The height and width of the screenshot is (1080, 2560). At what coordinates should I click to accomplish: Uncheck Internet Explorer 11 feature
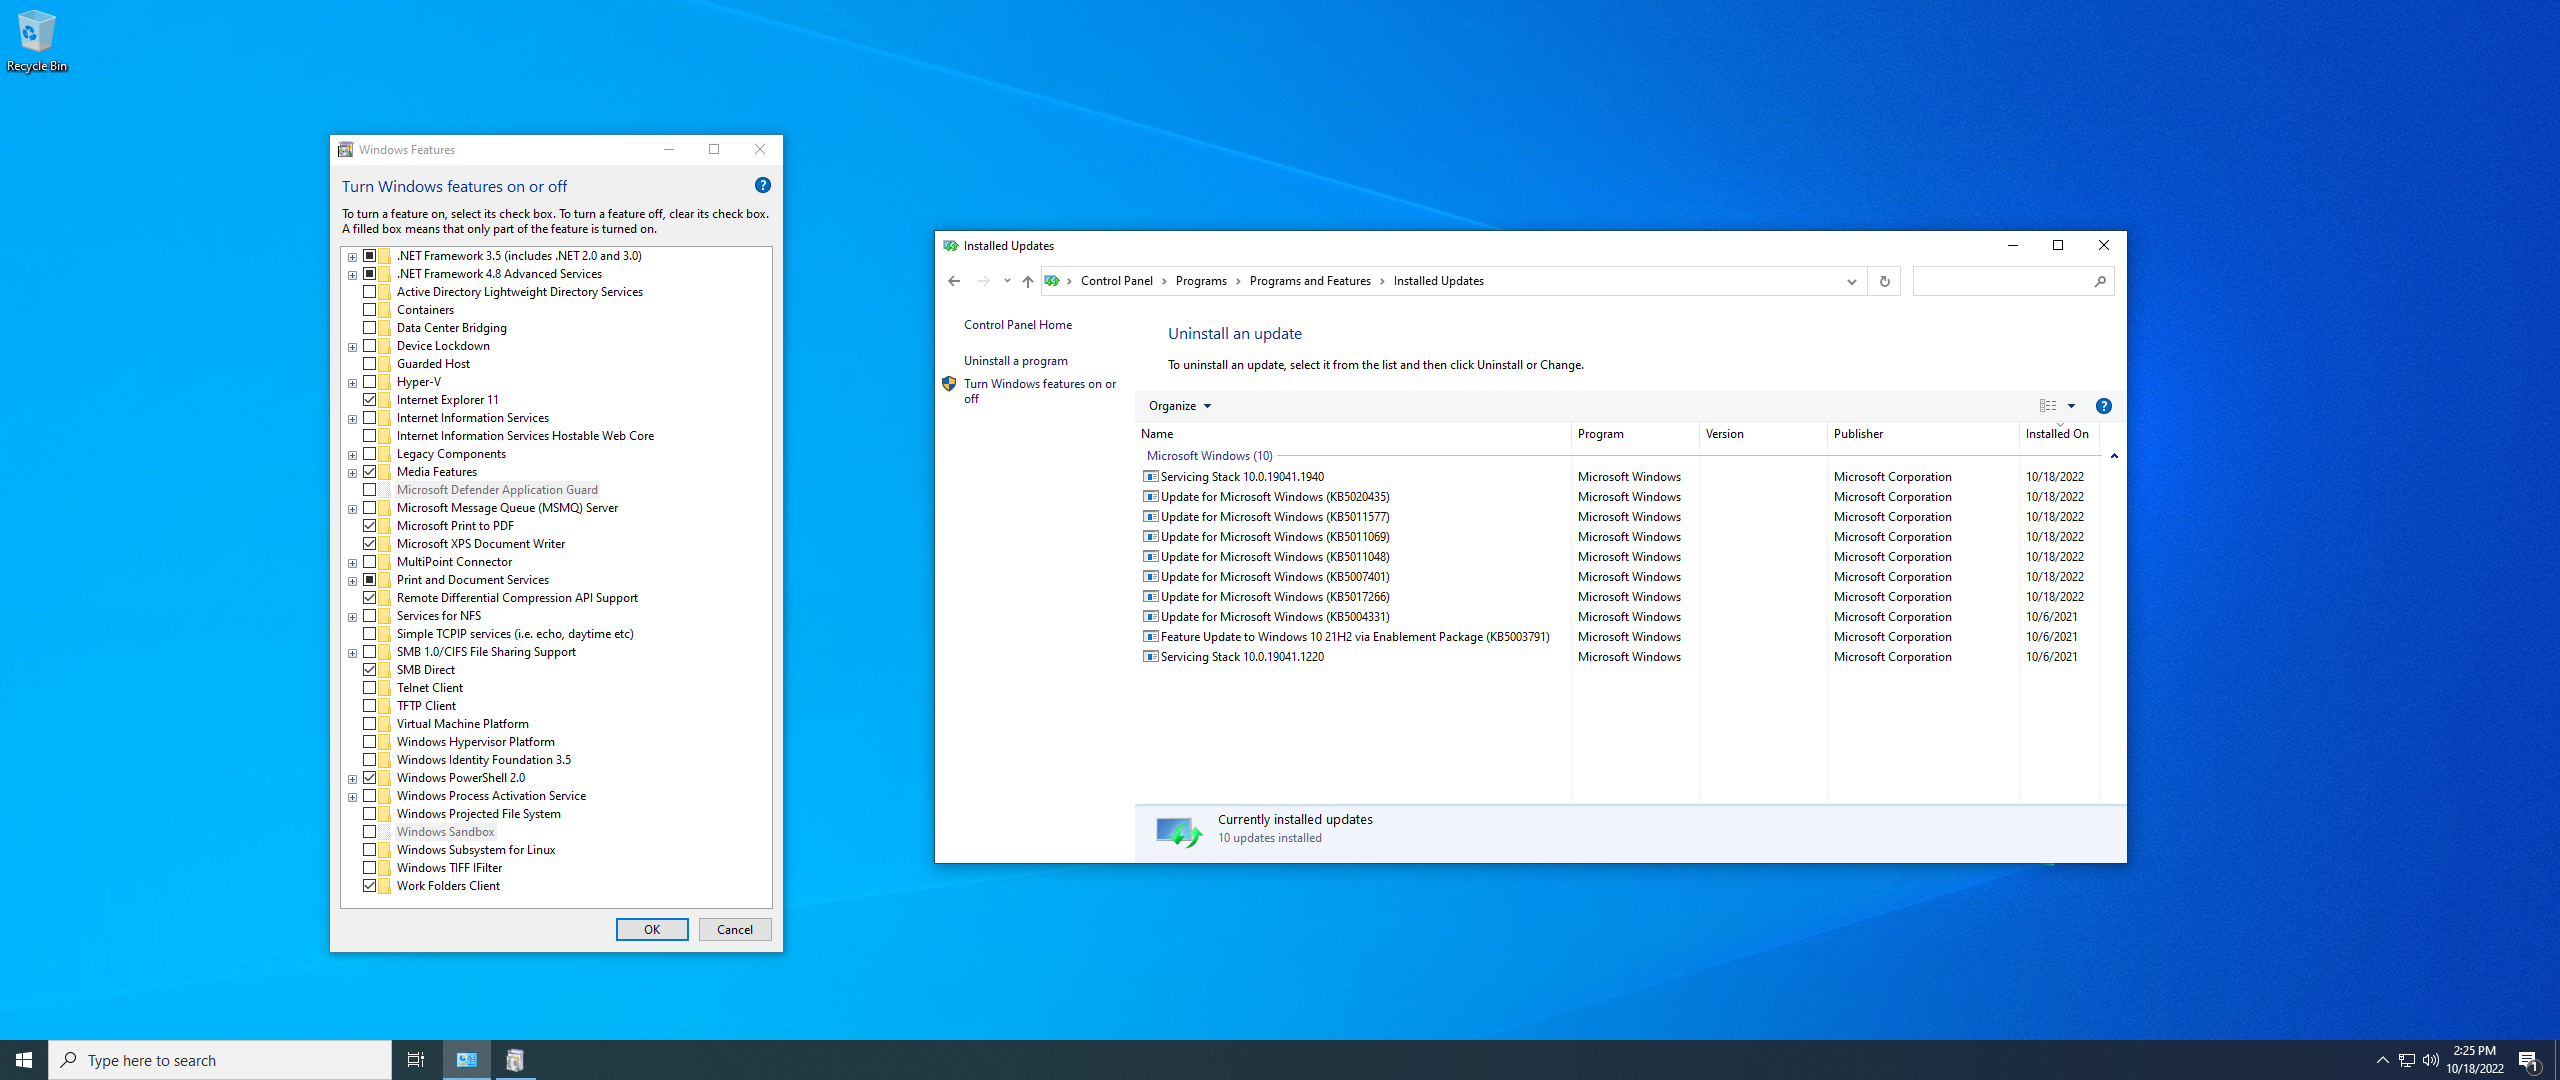[370, 400]
